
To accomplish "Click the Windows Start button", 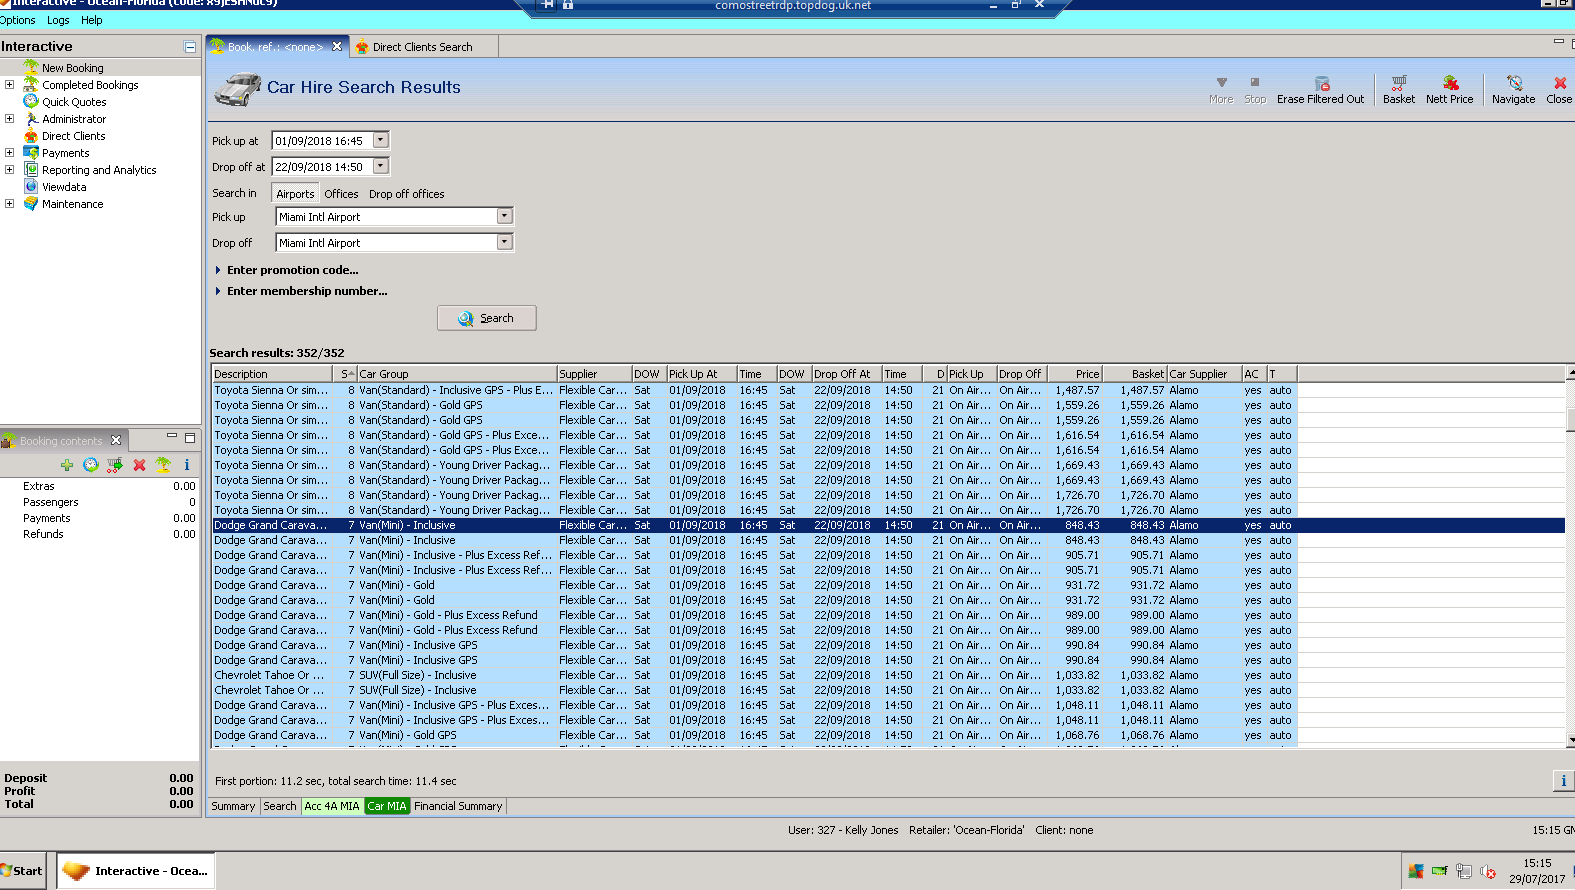I will coord(22,870).
